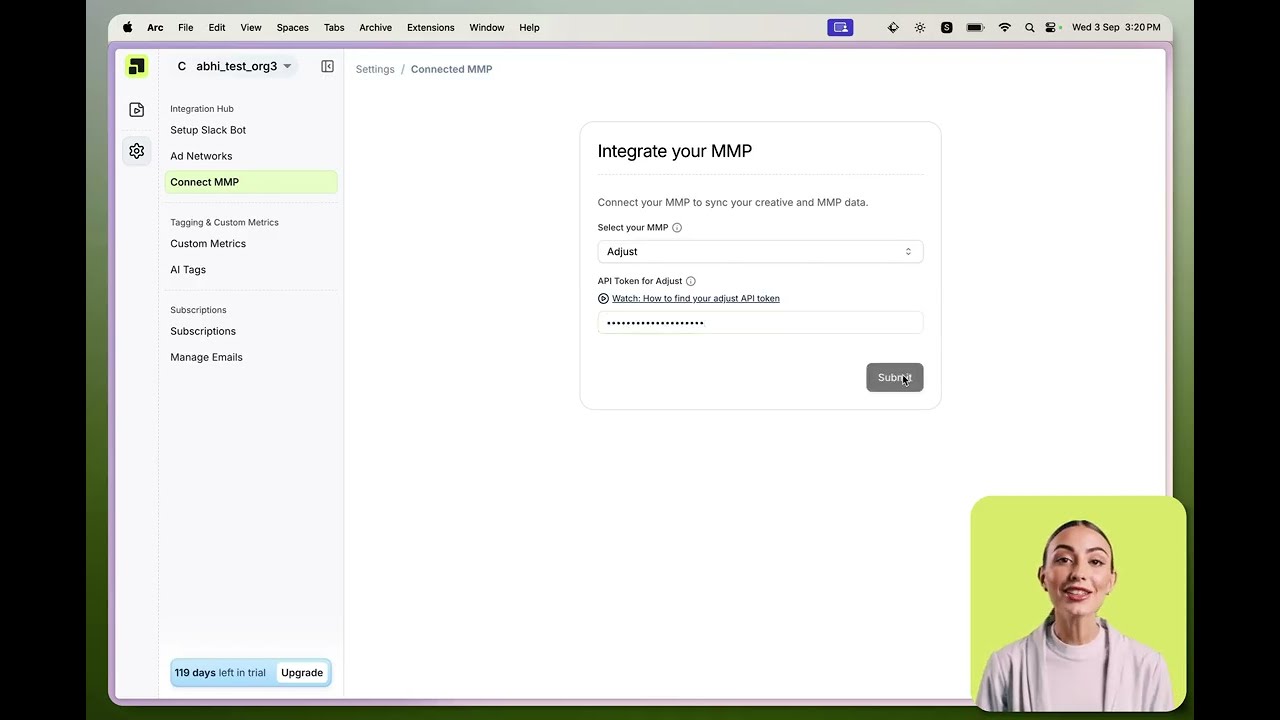The height and width of the screenshot is (720, 1280).
Task: Open the Tabs menu
Action: 334,28
